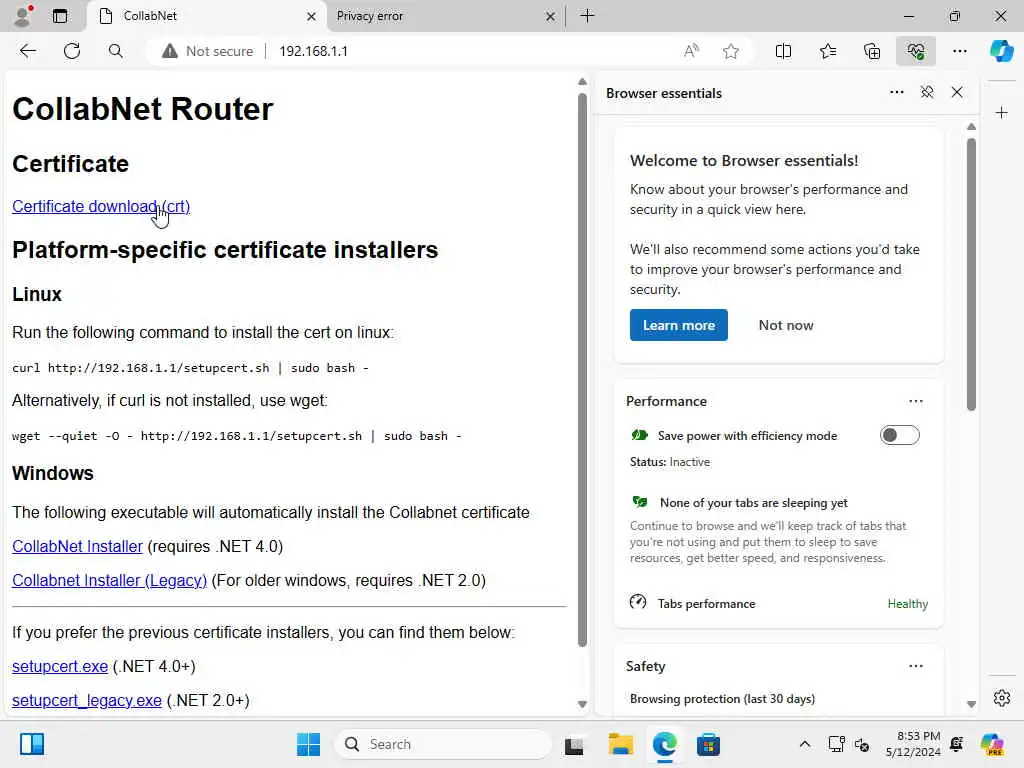This screenshot has height=768, width=1024.
Task: Click the taskbar Search box
Action: pos(443,744)
